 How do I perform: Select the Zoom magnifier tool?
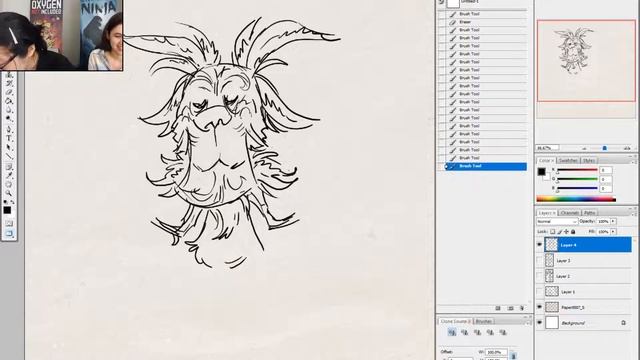(x=9, y=193)
